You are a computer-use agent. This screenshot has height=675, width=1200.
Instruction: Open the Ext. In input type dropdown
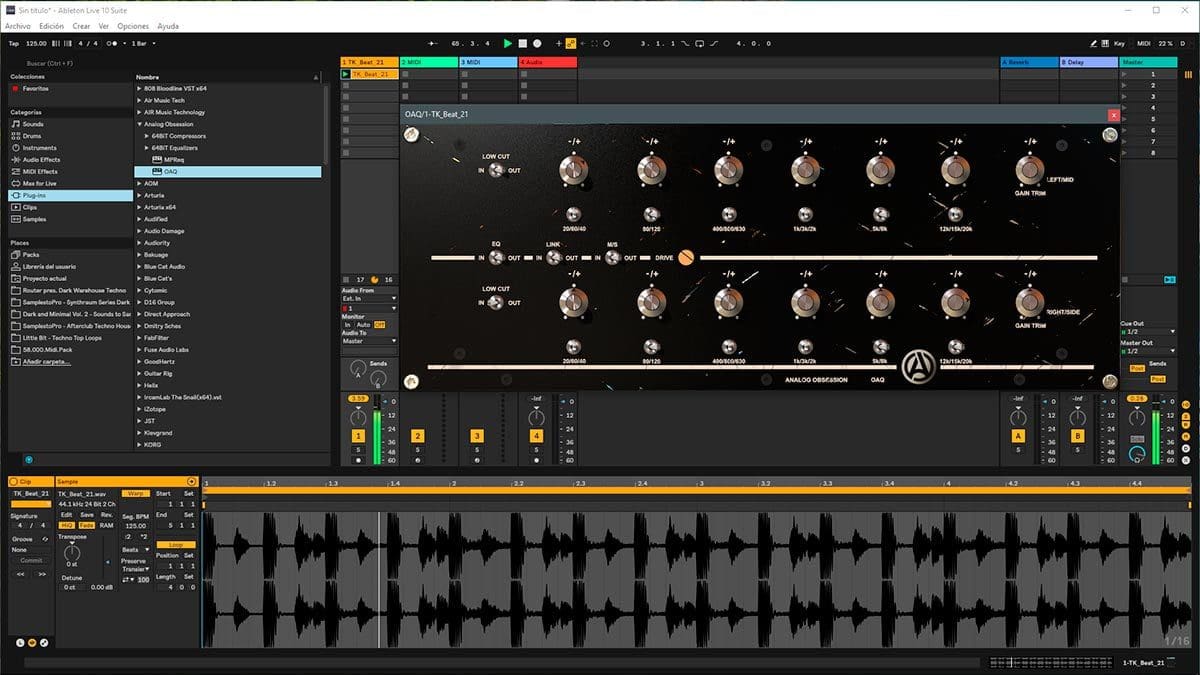click(369, 298)
